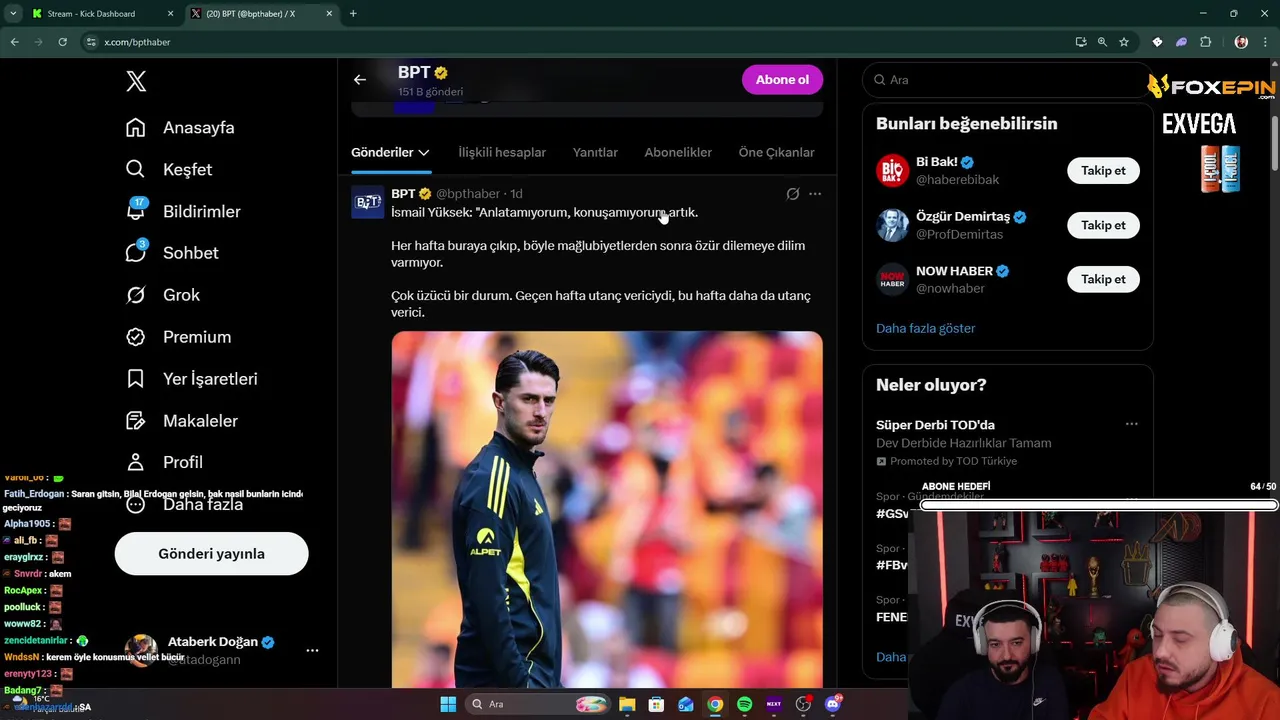Image resolution: width=1280 pixels, height=720 pixels.
Task: Click site info icon in address bar
Action: (x=91, y=42)
